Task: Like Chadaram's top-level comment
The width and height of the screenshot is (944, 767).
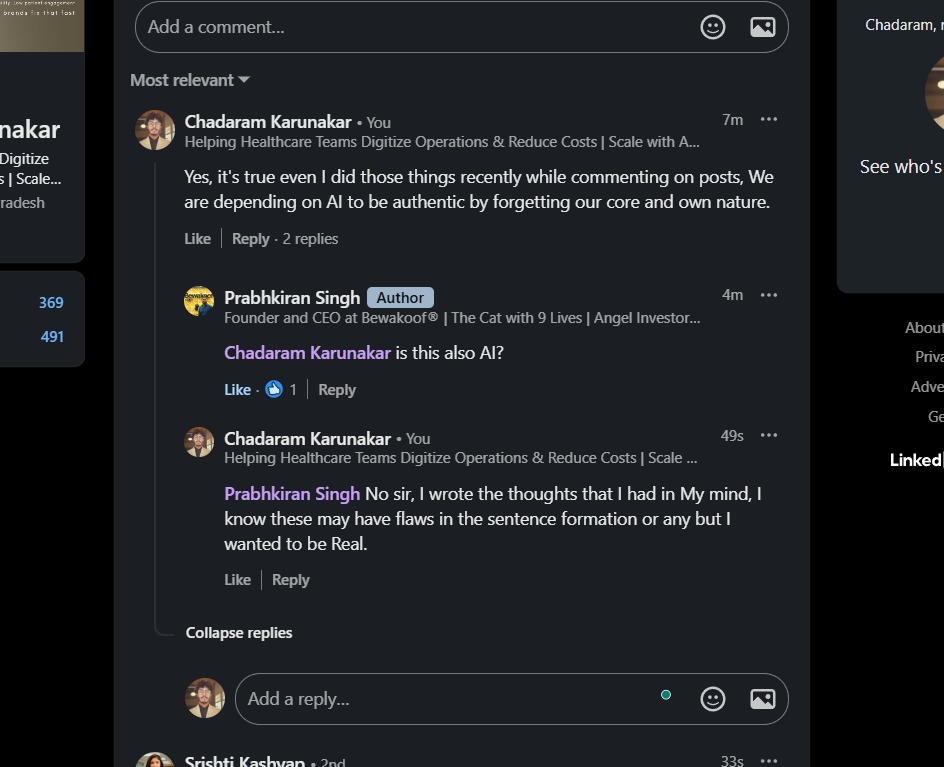Action: point(197,239)
